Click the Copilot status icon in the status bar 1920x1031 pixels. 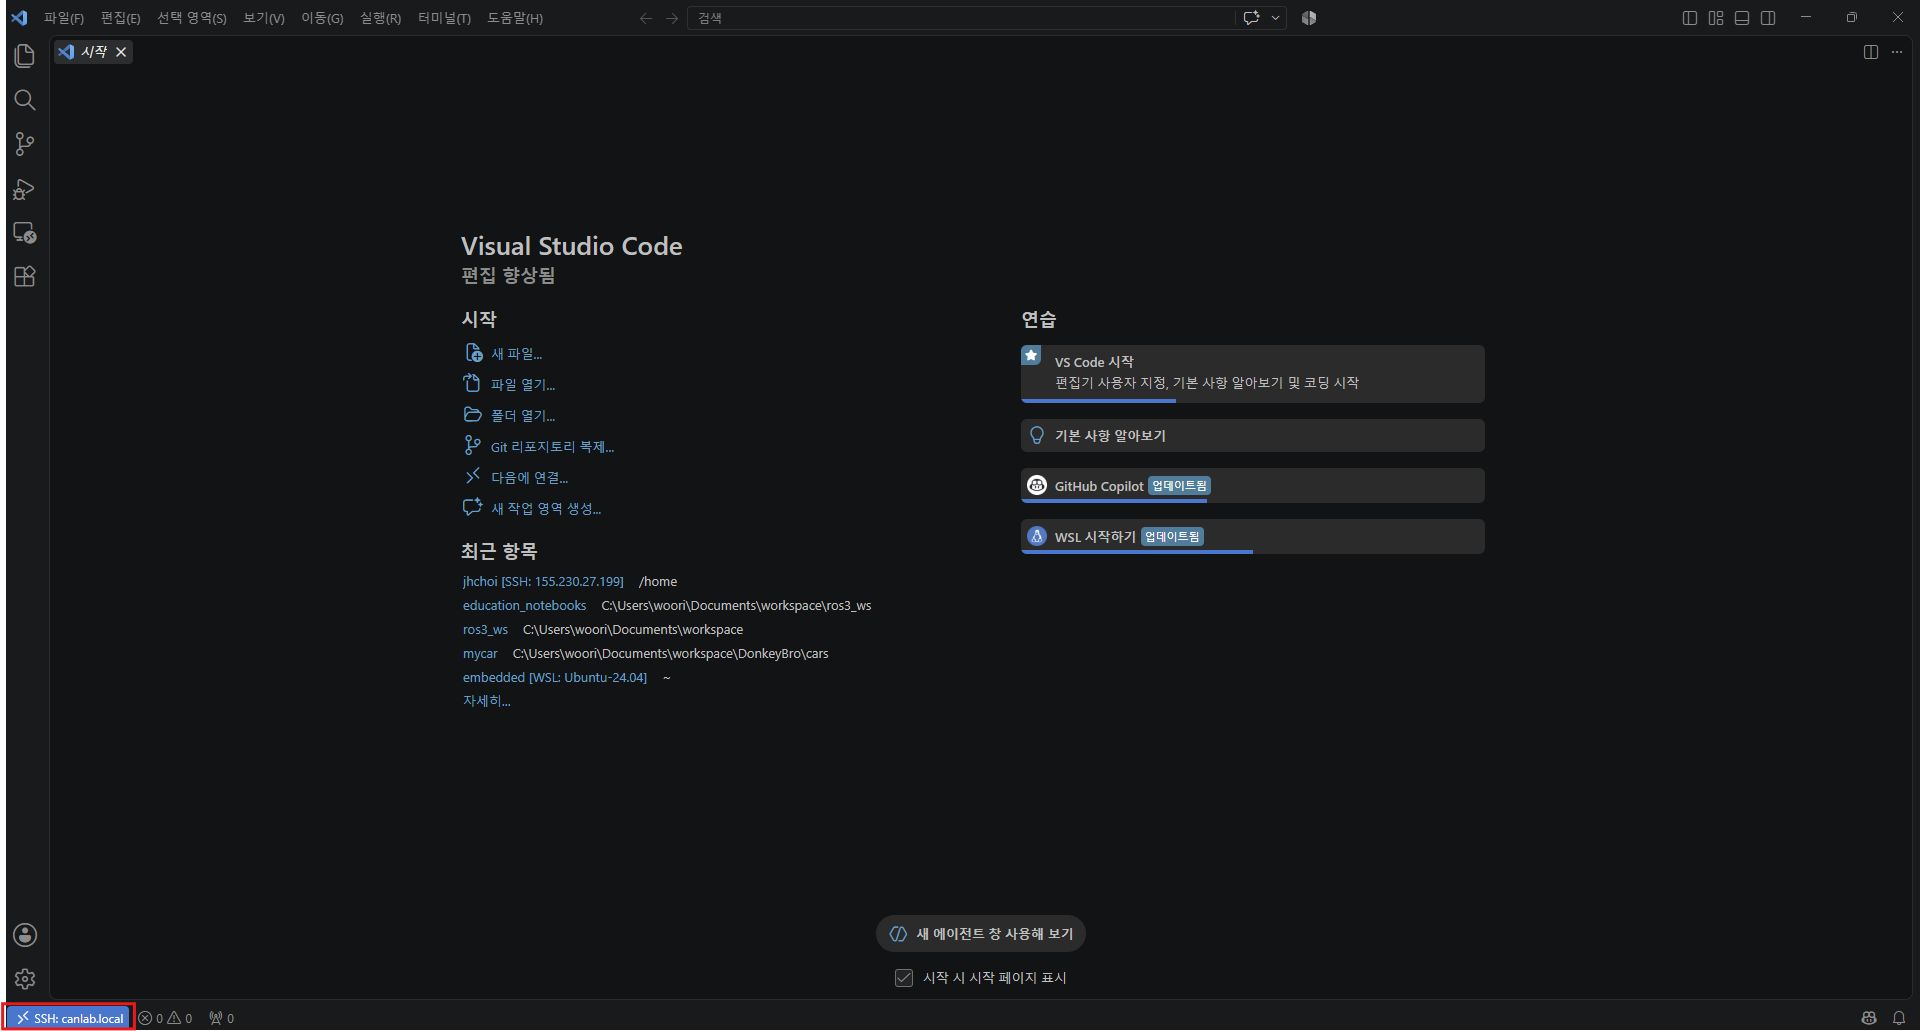tap(1869, 1018)
